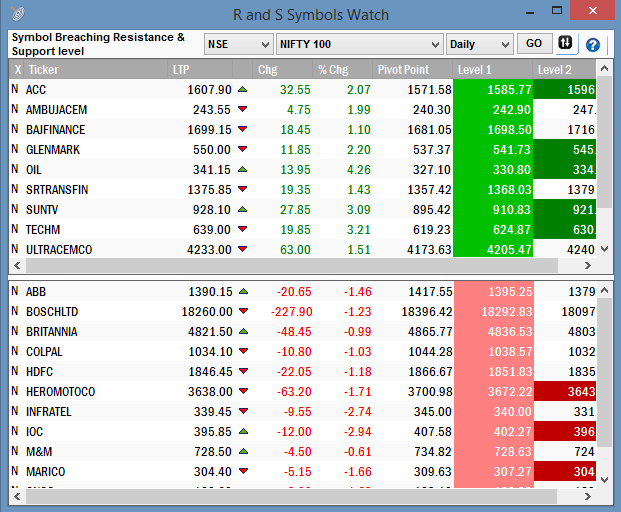
Task: Click the X column header
Action: [x=16, y=70]
